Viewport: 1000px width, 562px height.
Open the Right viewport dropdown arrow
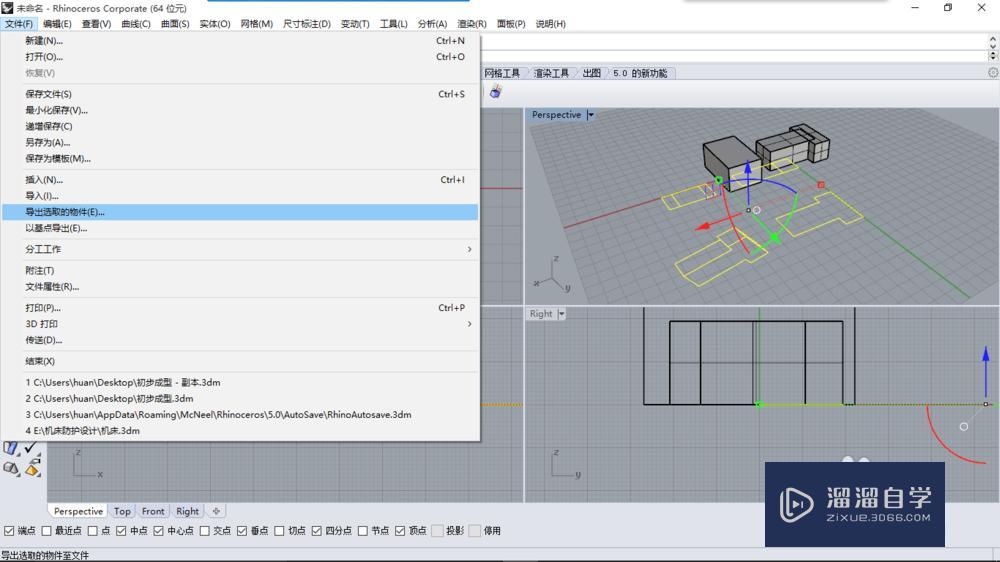561,314
